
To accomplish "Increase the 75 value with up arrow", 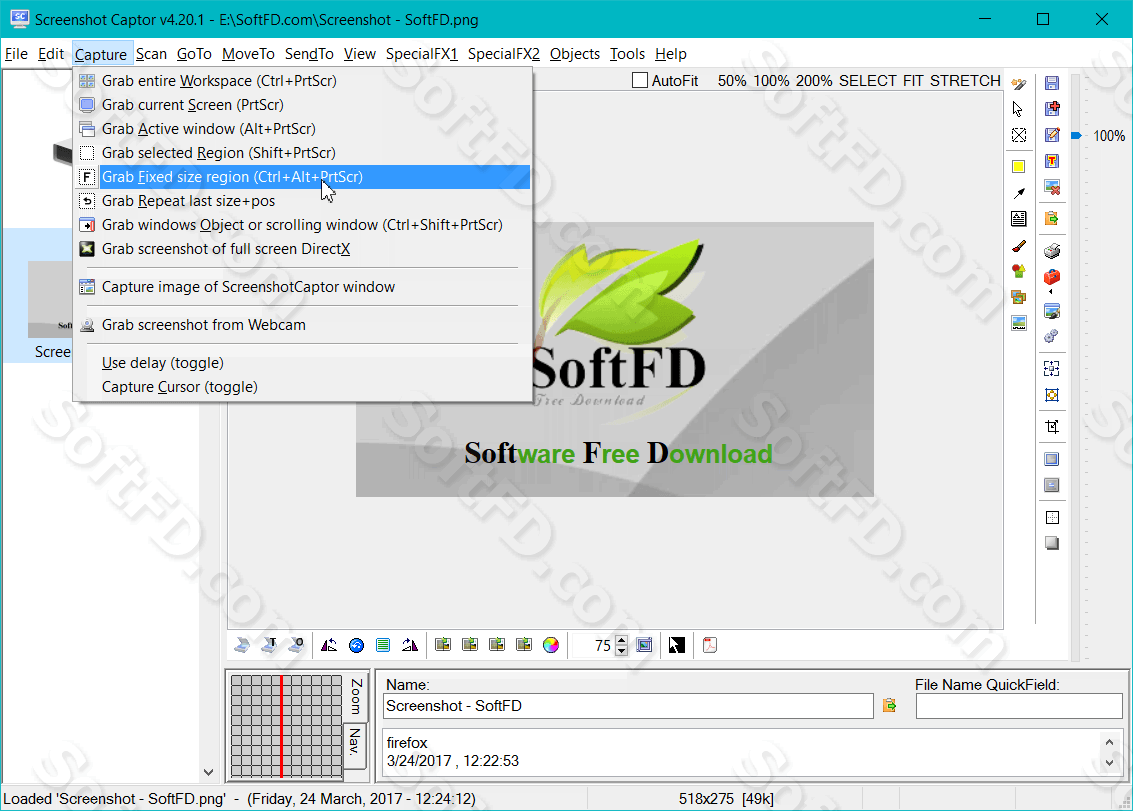I will (621, 640).
